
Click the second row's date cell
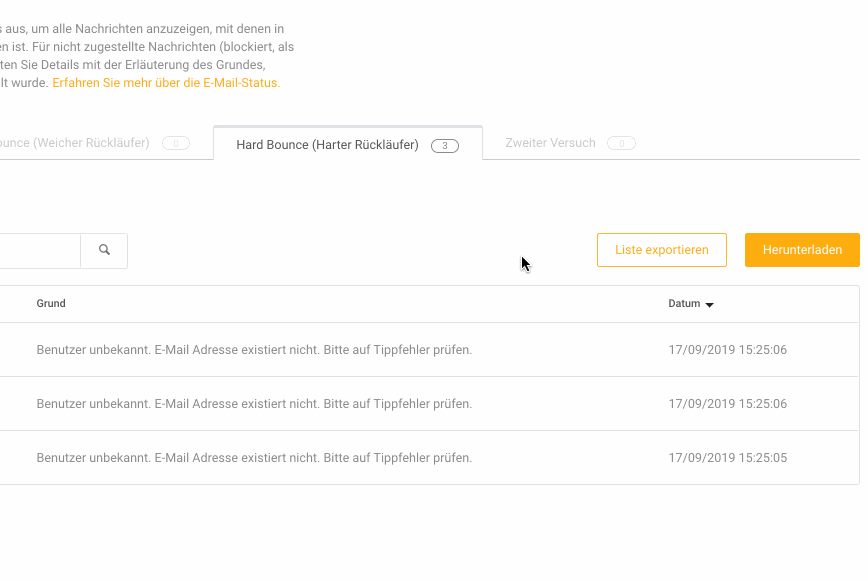pyautogui.click(x=727, y=404)
